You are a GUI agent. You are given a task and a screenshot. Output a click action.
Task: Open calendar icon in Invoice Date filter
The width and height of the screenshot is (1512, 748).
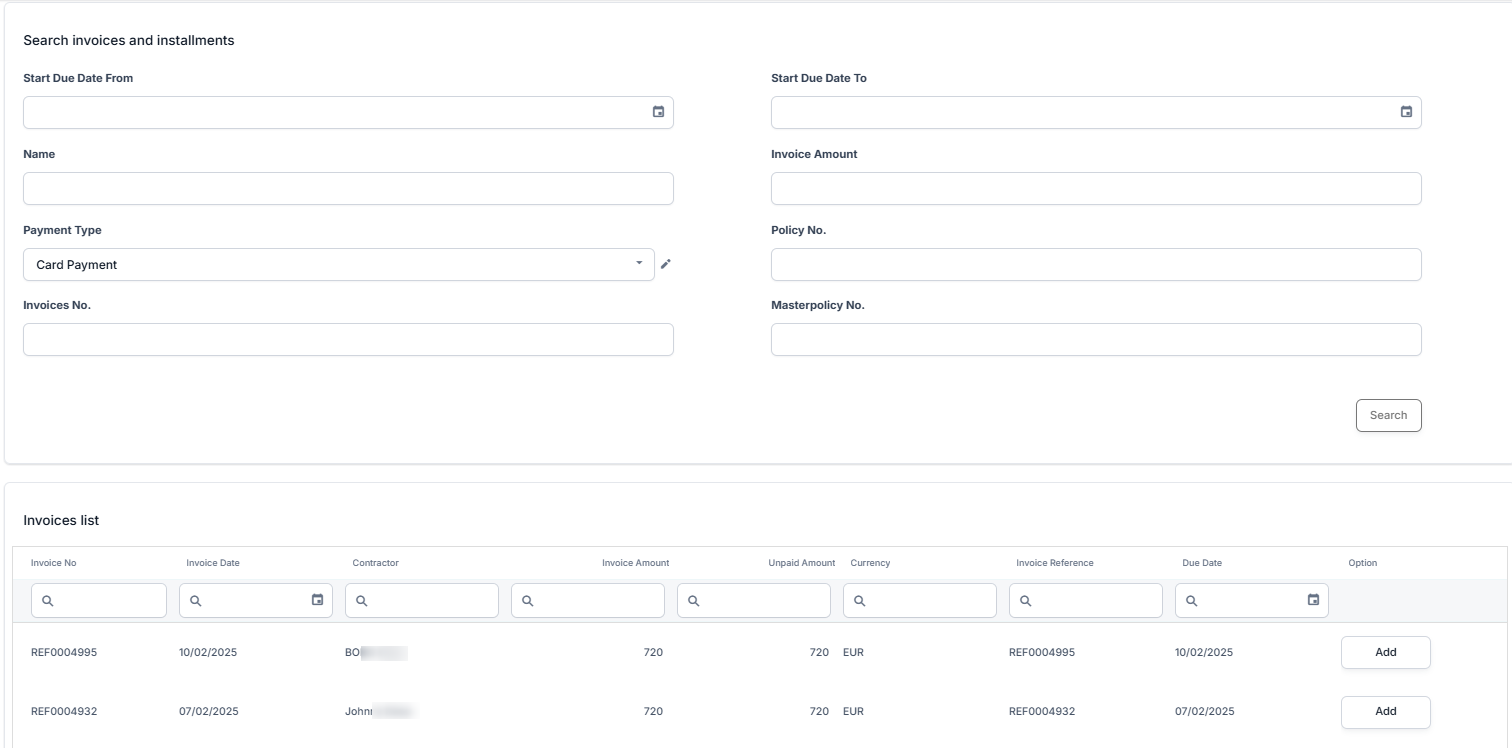pos(317,600)
